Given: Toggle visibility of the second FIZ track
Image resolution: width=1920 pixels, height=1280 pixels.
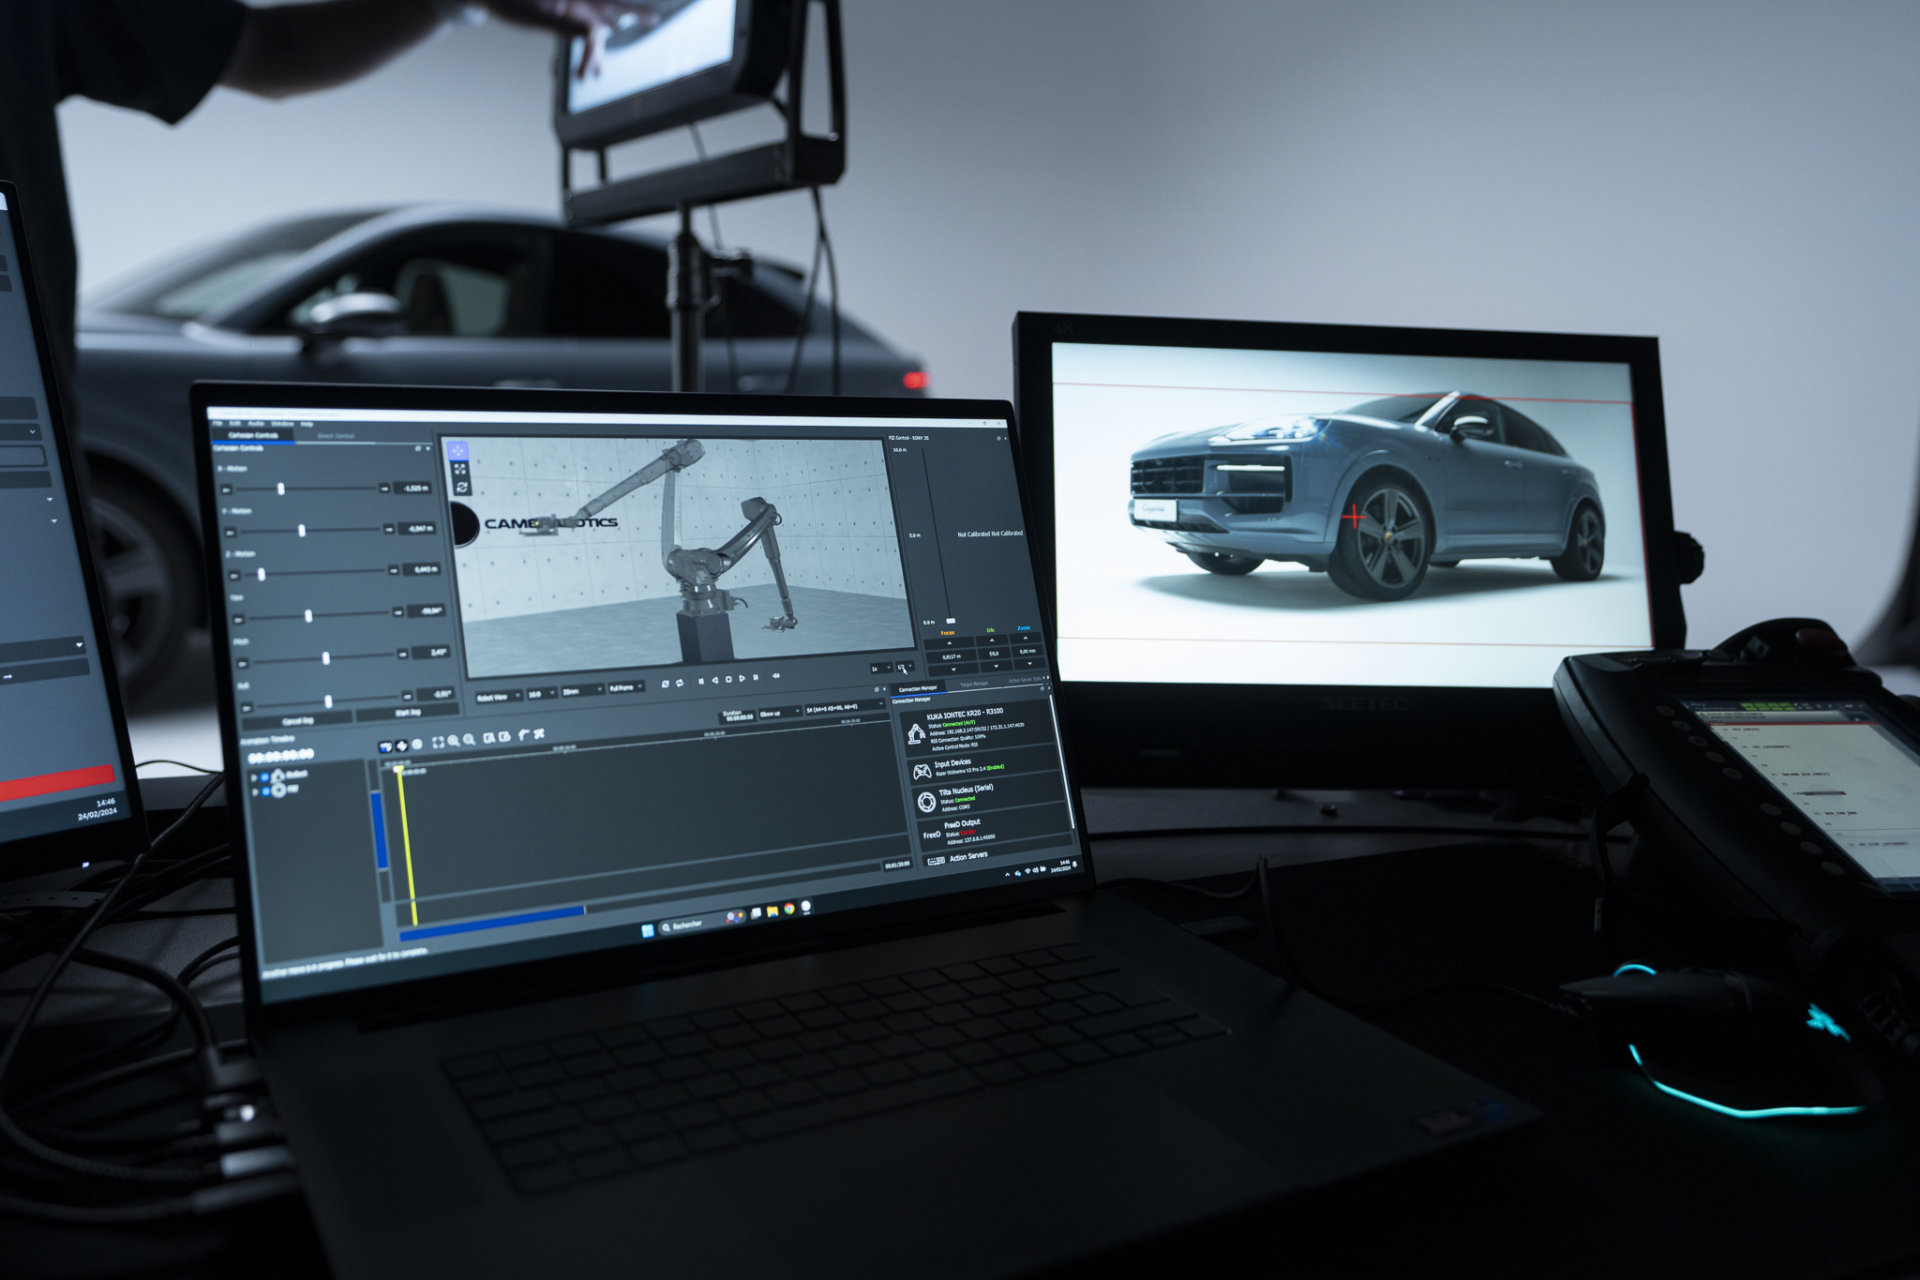Looking at the screenshot, I should coord(267,792).
